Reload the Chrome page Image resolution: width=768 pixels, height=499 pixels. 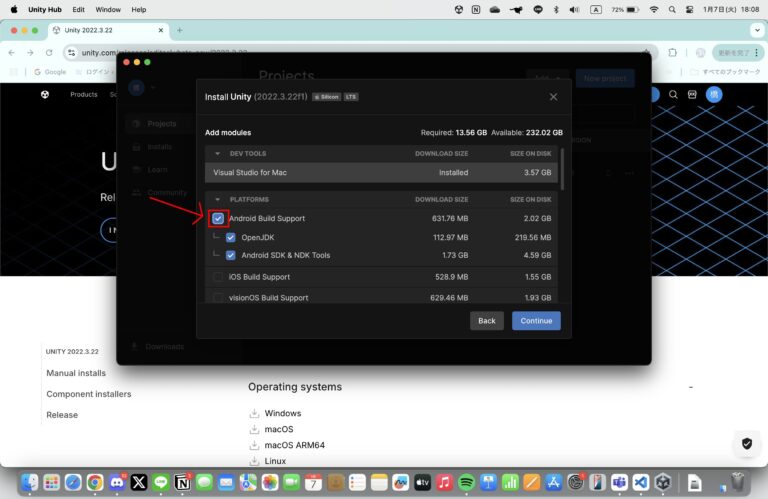click(50, 52)
